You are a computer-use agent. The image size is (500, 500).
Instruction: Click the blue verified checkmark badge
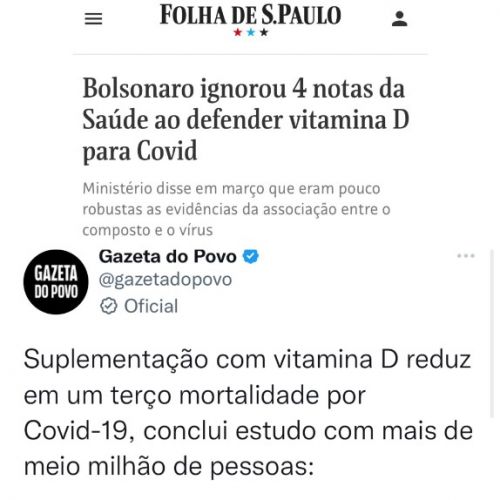(251, 256)
